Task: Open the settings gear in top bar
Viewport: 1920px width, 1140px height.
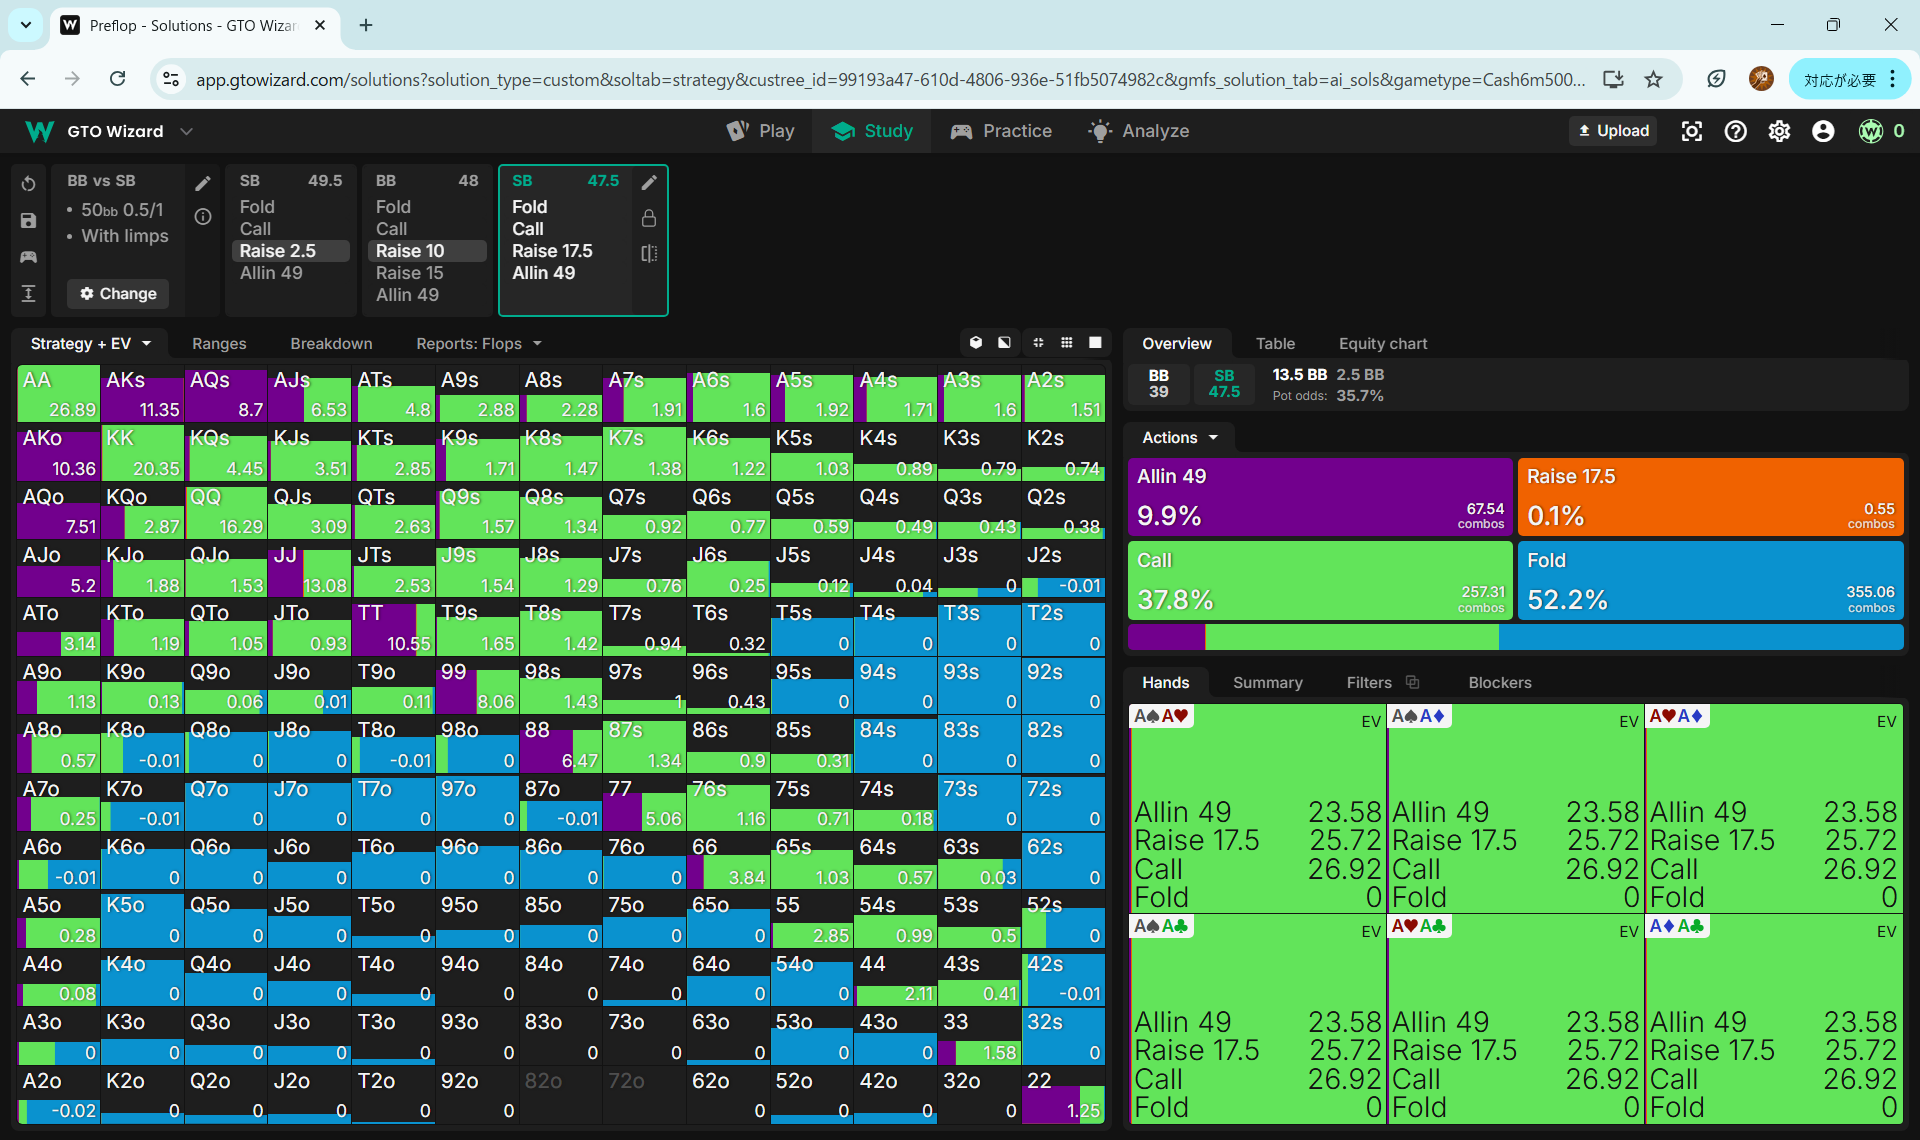Action: (1779, 131)
